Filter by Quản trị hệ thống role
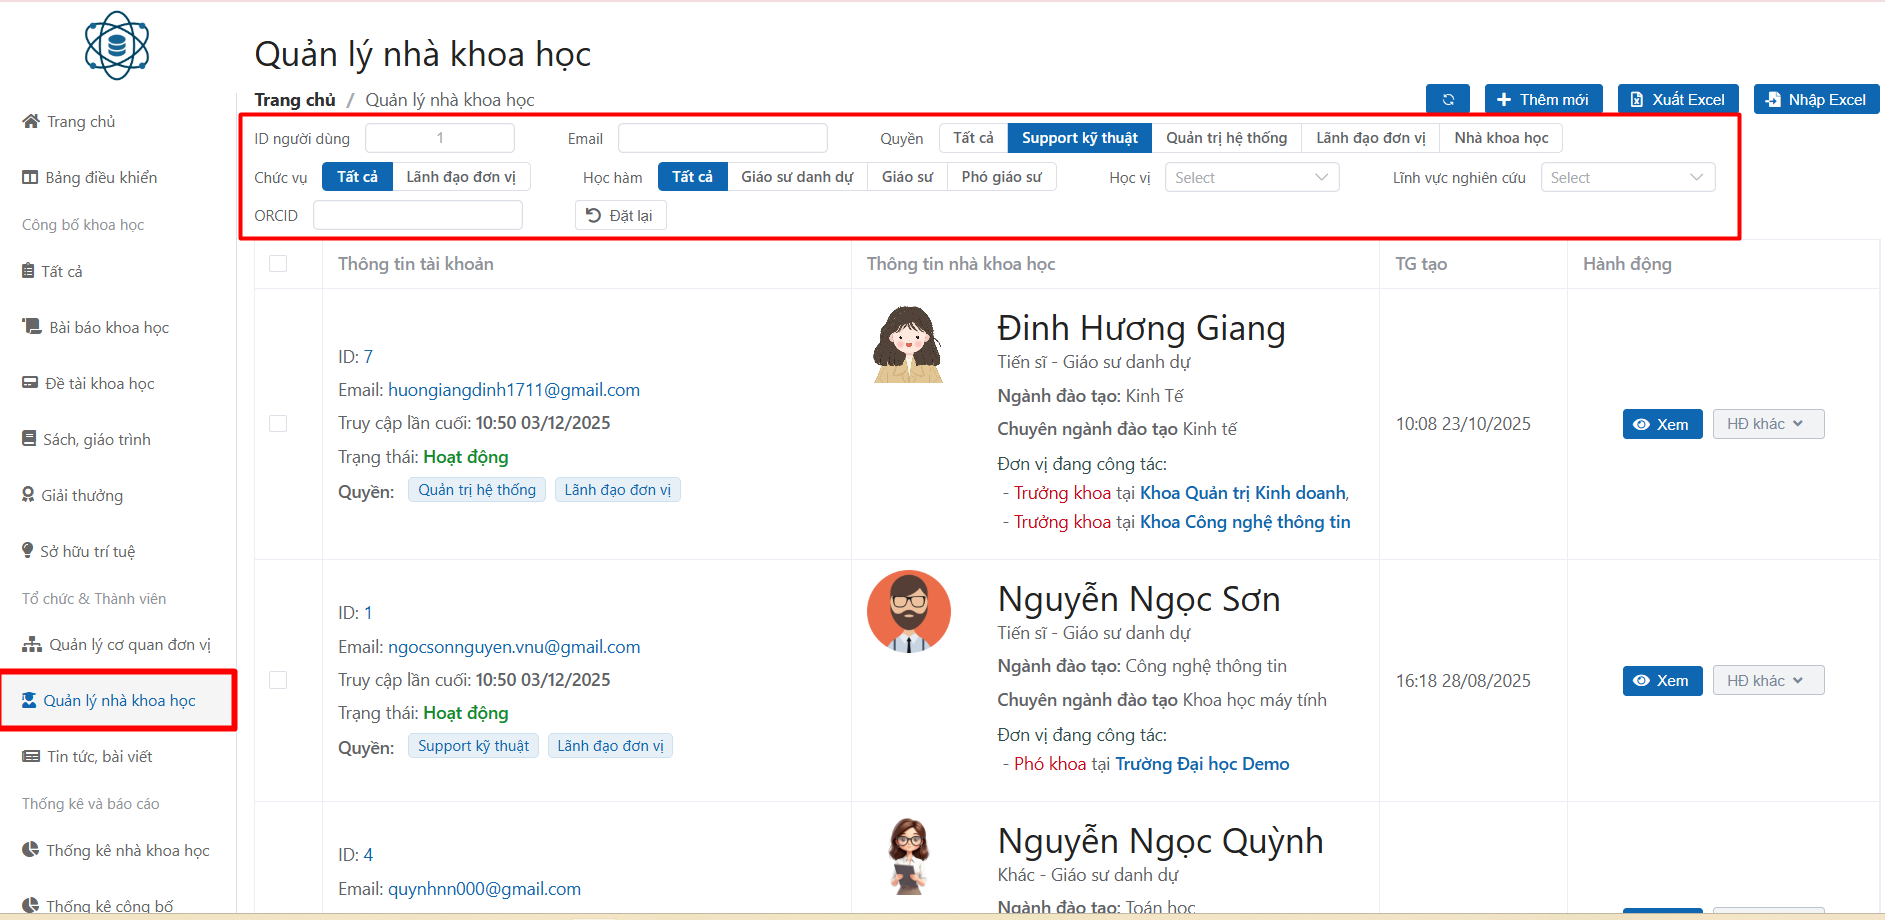The width and height of the screenshot is (1885, 920). coord(1226,138)
